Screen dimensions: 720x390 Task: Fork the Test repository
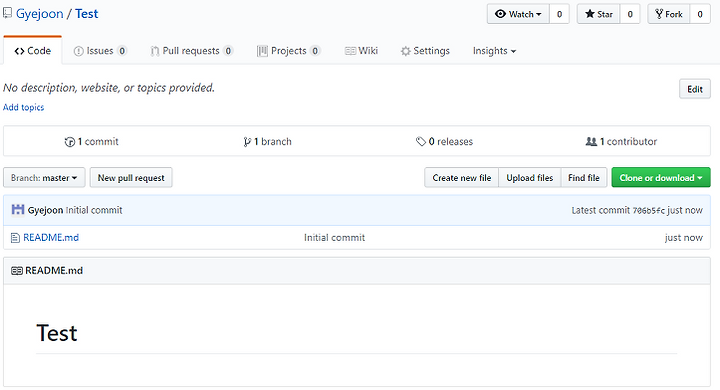[x=669, y=14]
